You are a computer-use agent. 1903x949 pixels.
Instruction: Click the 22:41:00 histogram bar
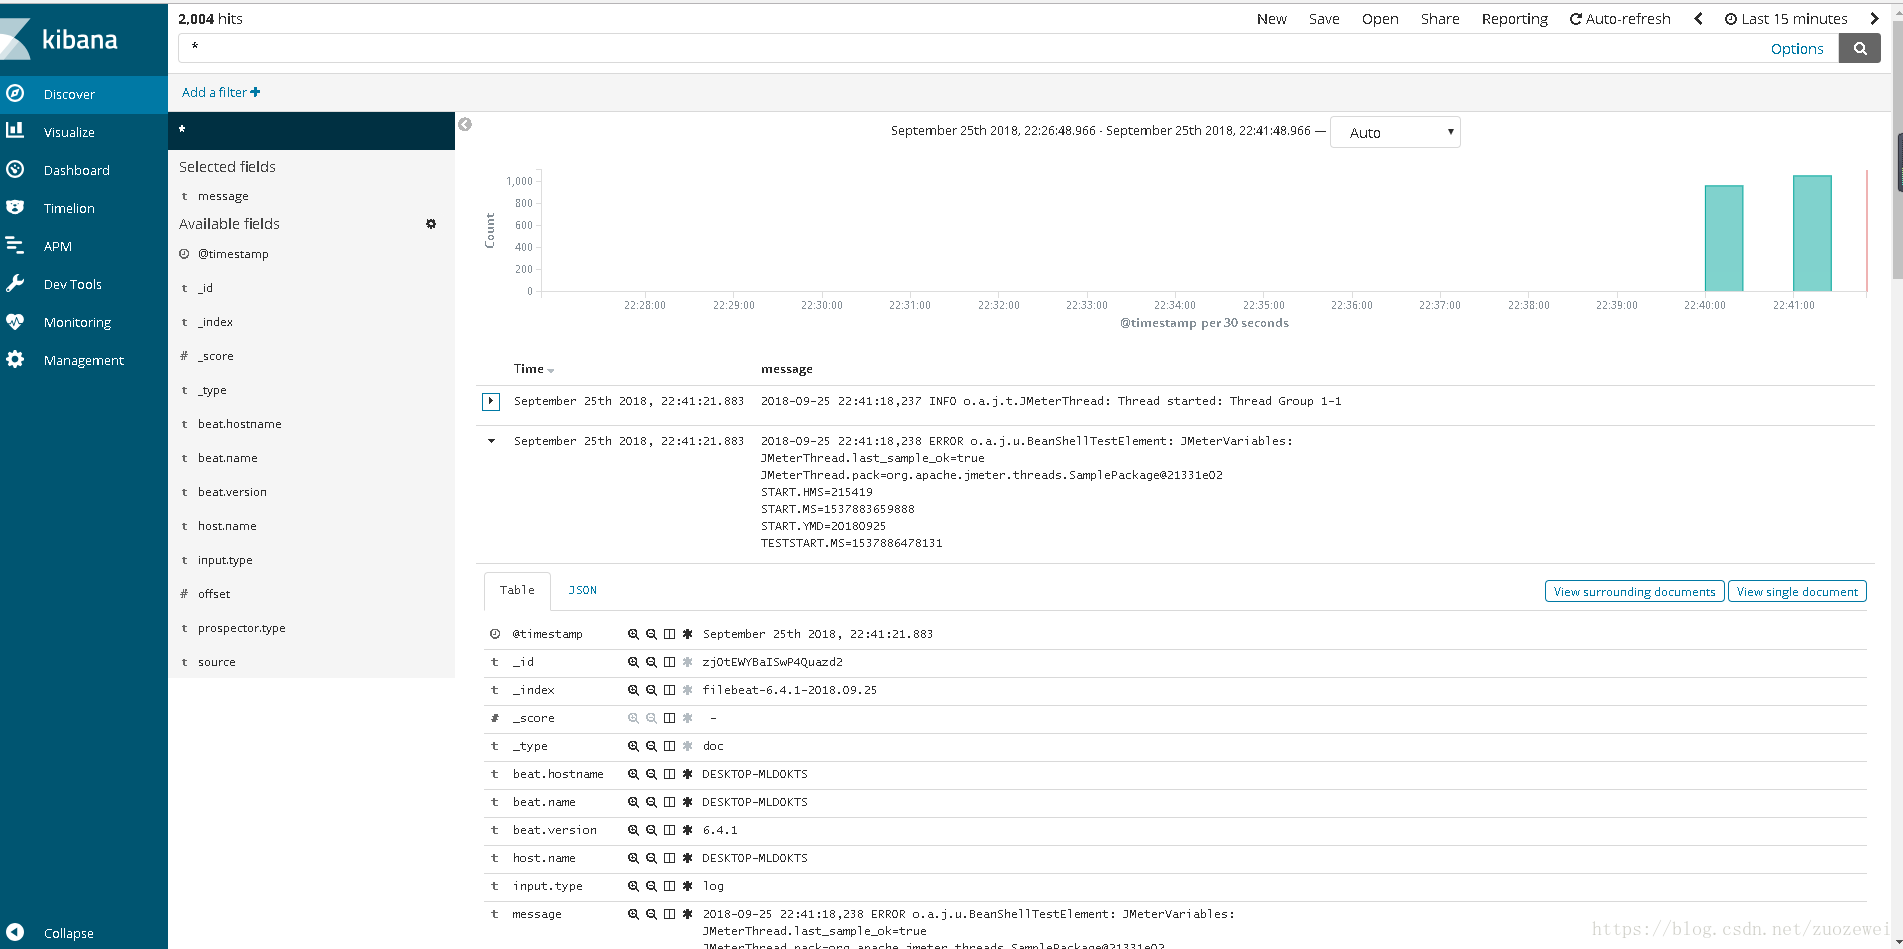click(x=1812, y=233)
